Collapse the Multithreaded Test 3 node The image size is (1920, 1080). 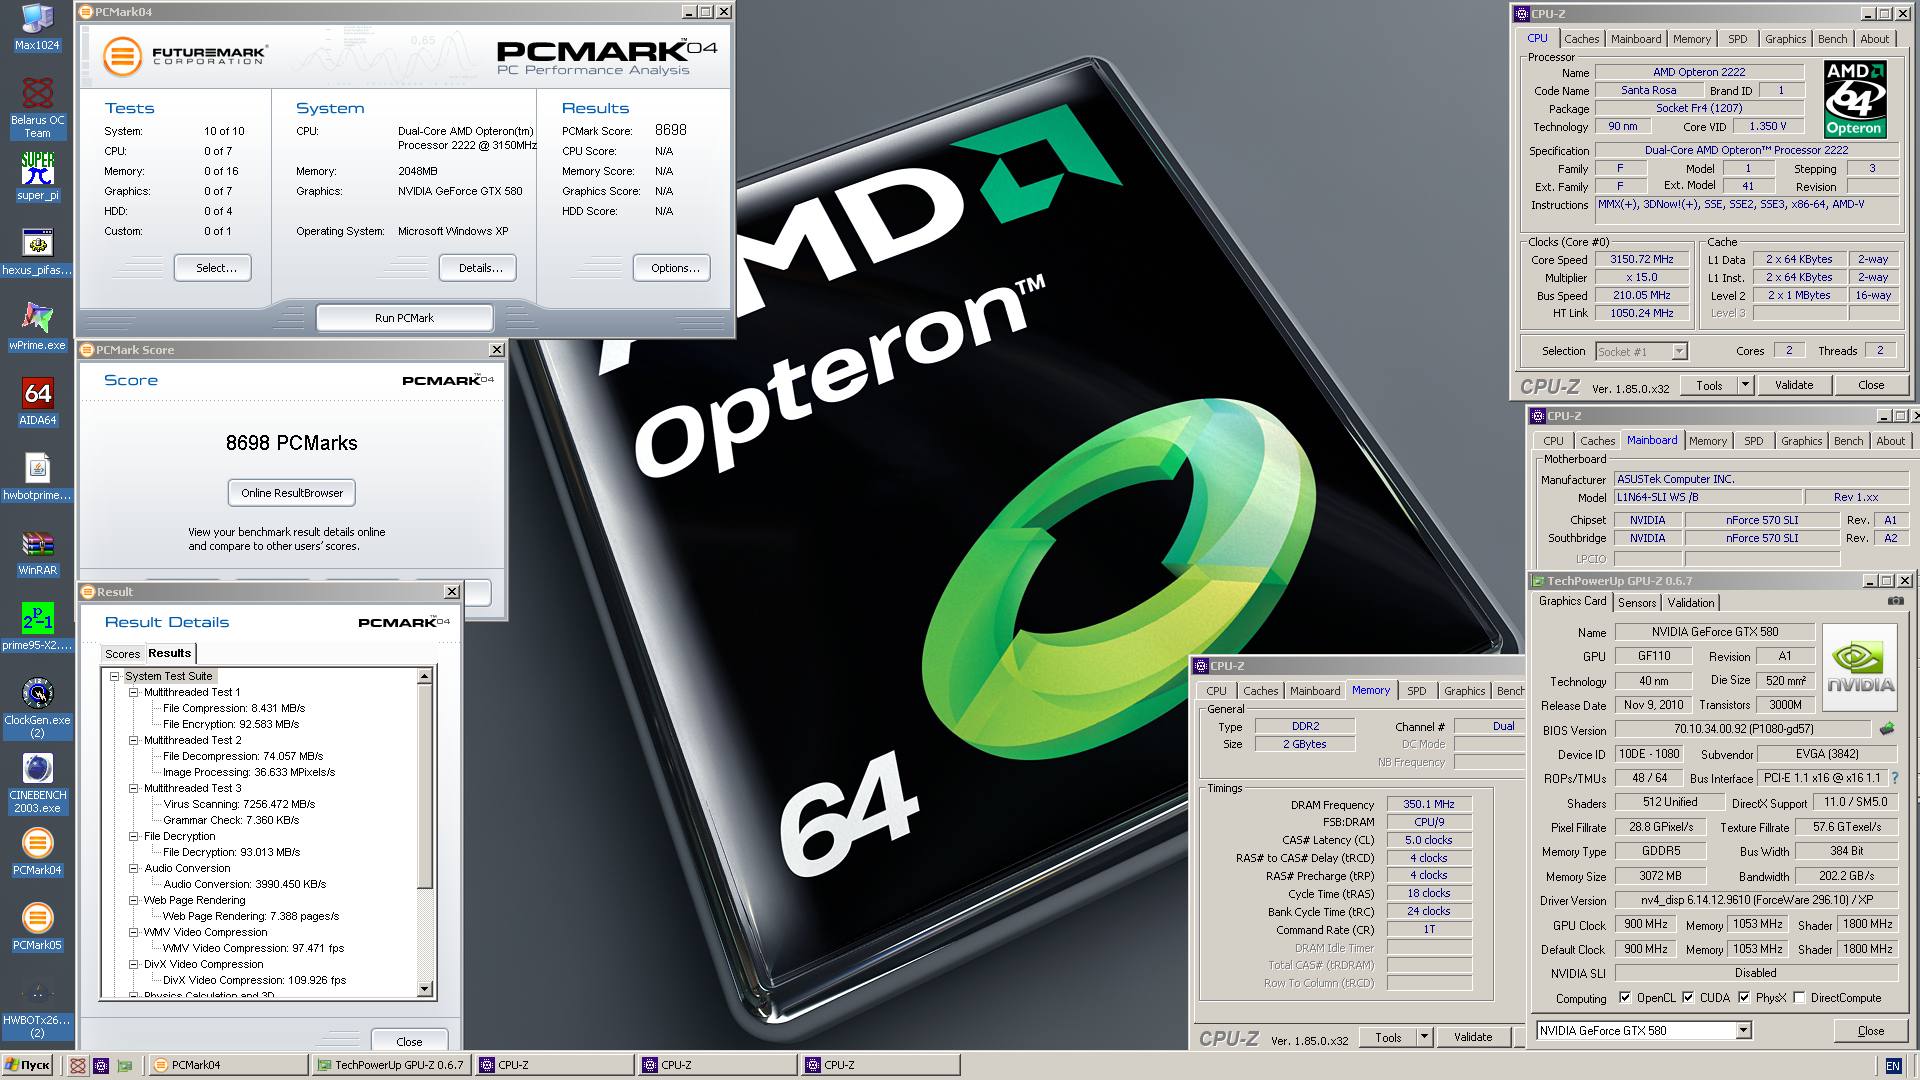(133, 788)
